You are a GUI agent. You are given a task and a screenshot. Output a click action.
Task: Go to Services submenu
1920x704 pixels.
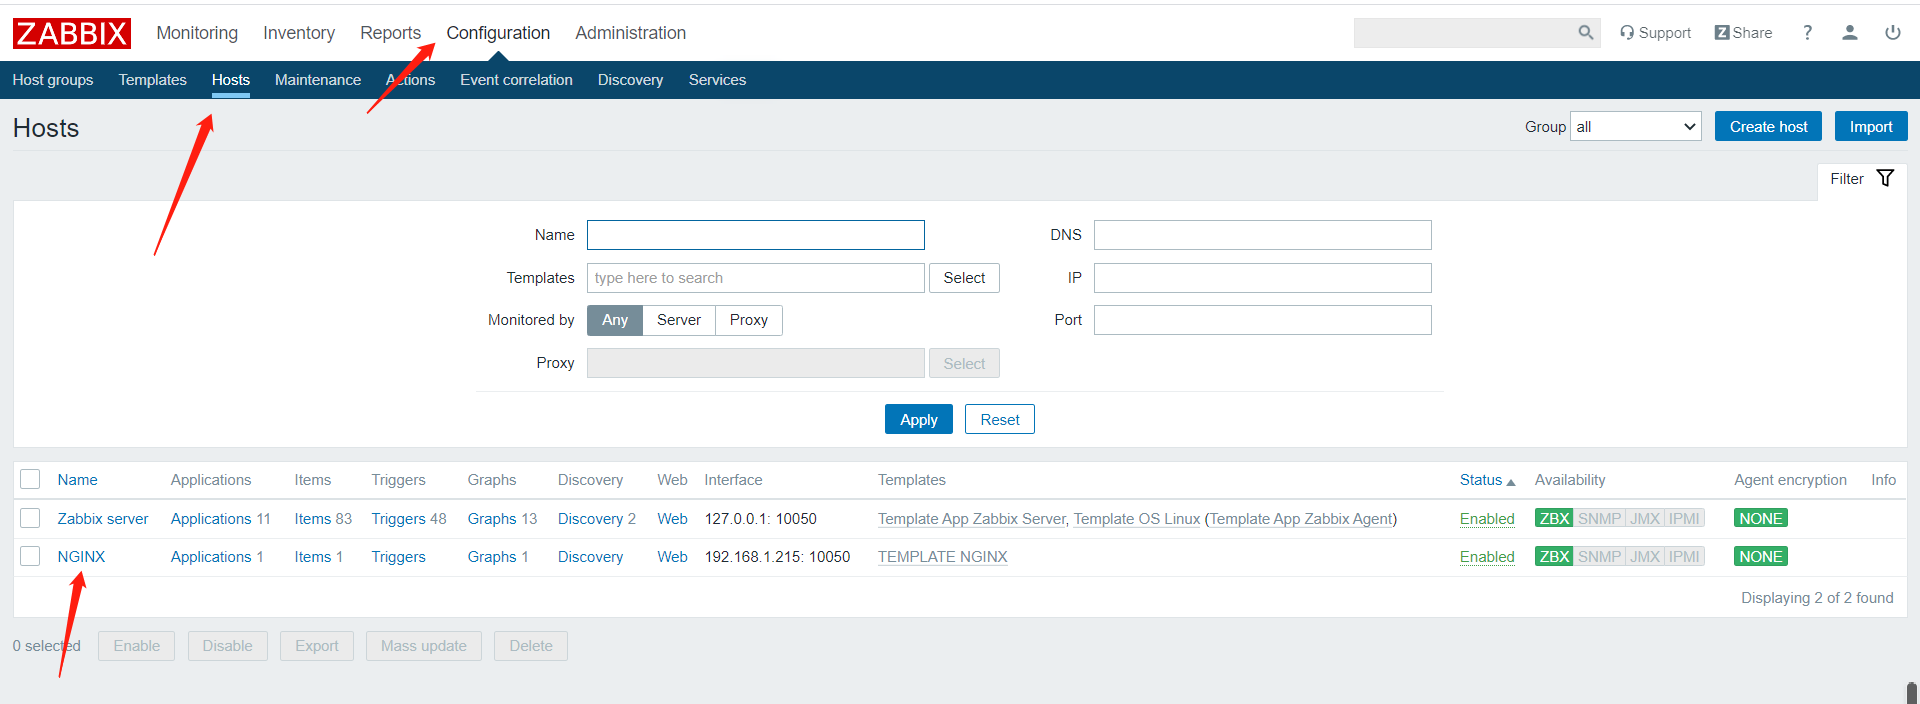[x=717, y=80]
